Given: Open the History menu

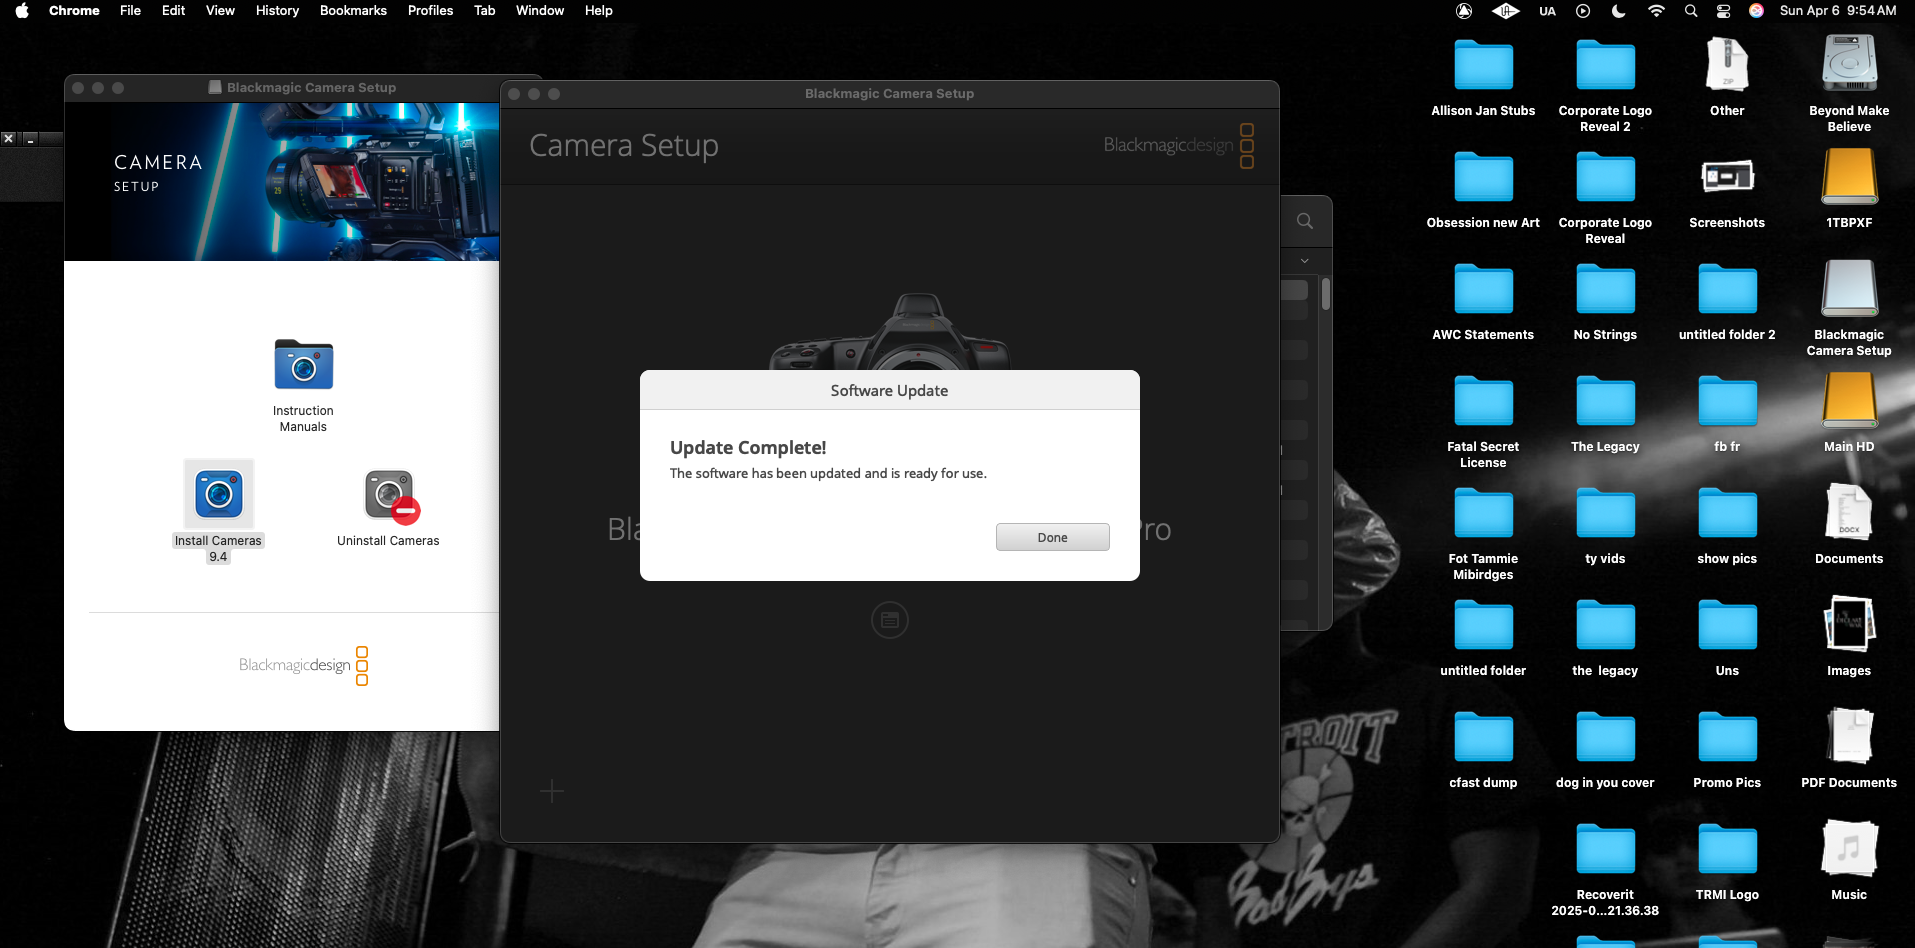Looking at the screenshot, I should [277, 10].
